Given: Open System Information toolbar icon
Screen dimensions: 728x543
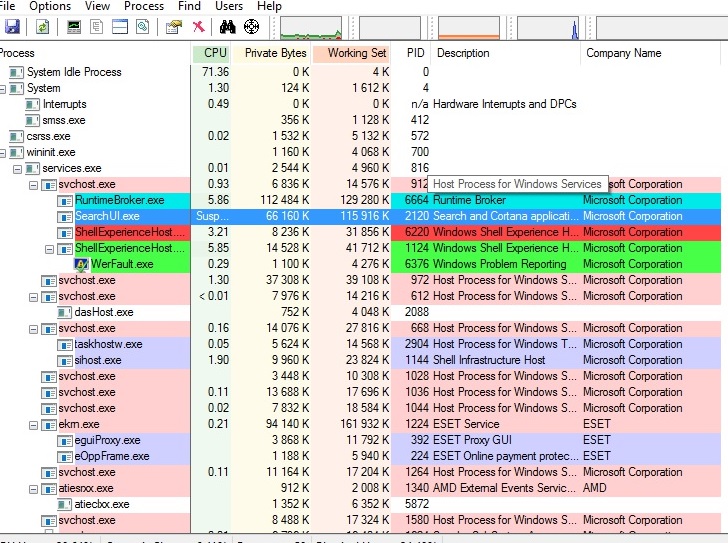Looking at the screenshot, I should [x=74, y=27].
